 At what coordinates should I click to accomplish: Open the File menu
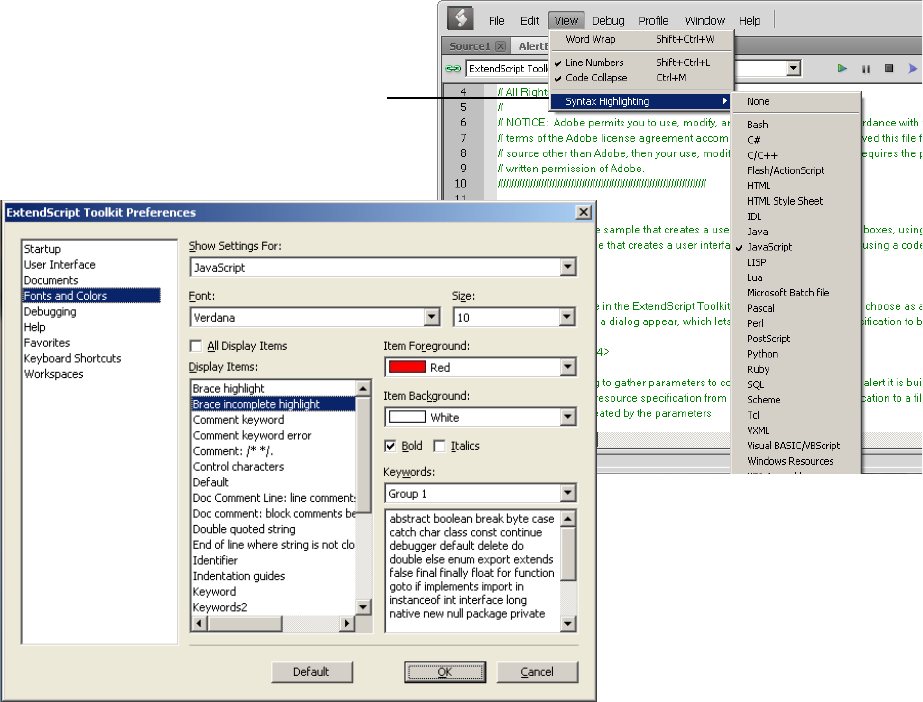(496, 21)
